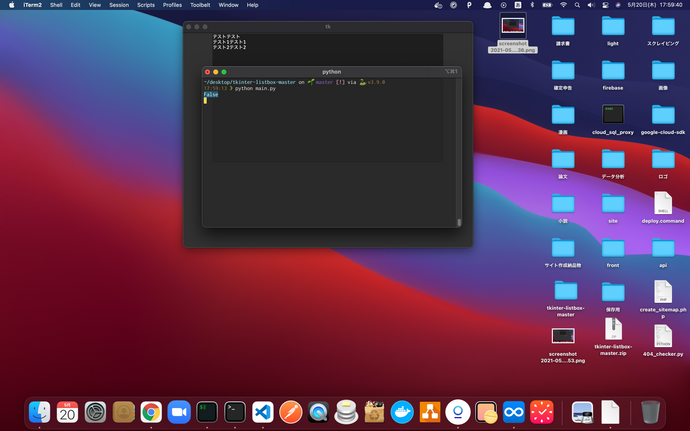Launch Docker from the Dock
This screenshot has width=690, height=431.
pos(402,413)
